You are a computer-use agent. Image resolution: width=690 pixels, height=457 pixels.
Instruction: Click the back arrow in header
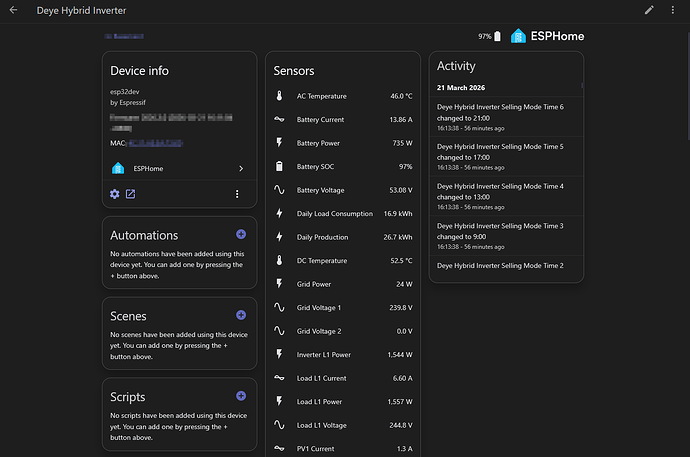click(x=13, y=10)
